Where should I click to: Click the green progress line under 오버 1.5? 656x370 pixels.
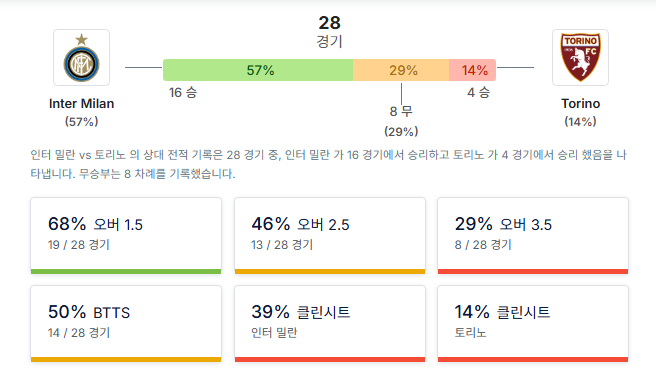click(x=126, y=272)
